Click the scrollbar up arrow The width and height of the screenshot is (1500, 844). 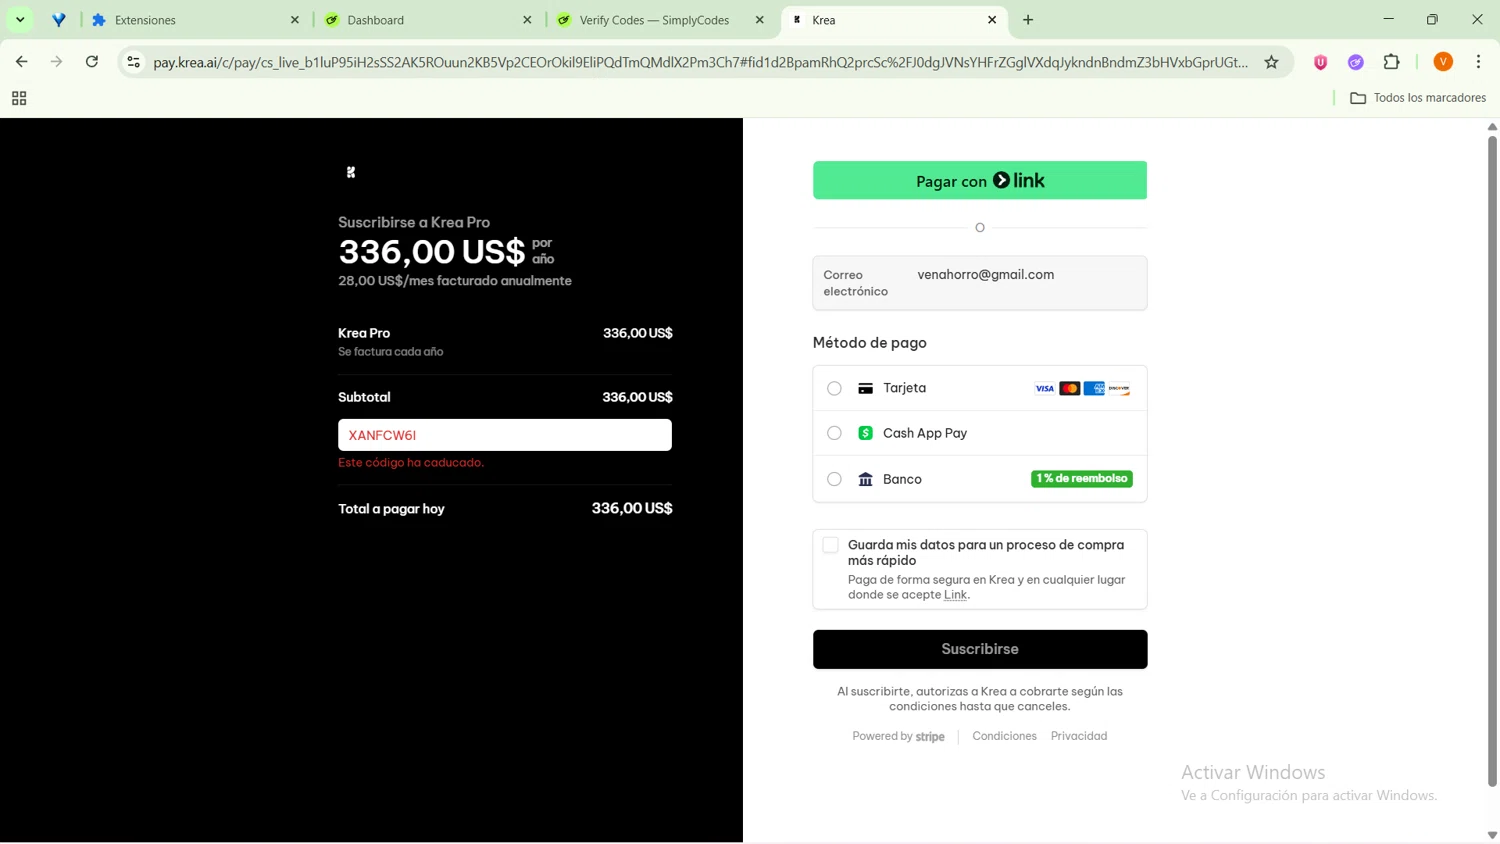1492,126
